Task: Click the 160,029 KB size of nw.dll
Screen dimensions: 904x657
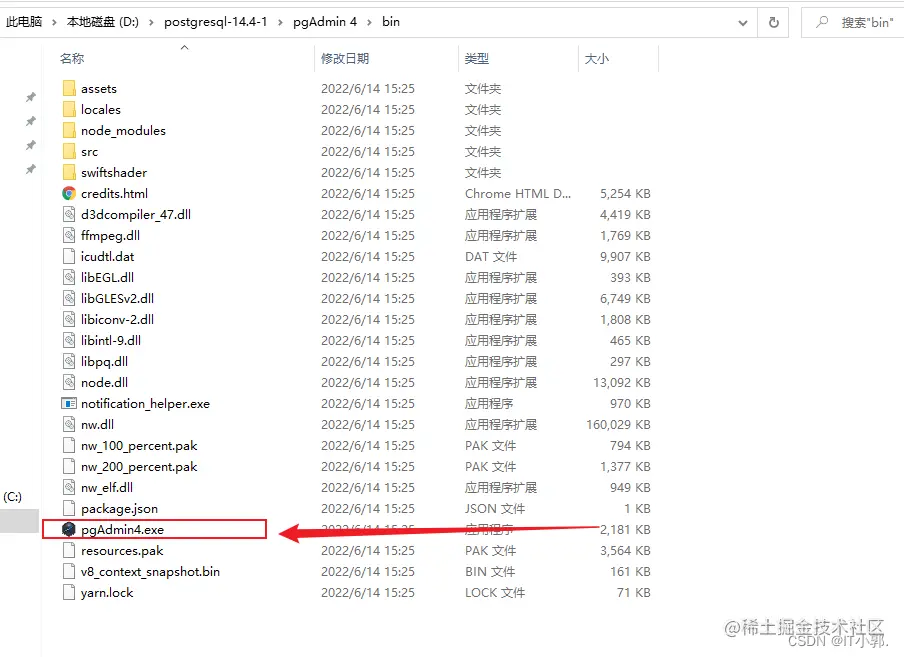Action: click(x=618, y=425)
